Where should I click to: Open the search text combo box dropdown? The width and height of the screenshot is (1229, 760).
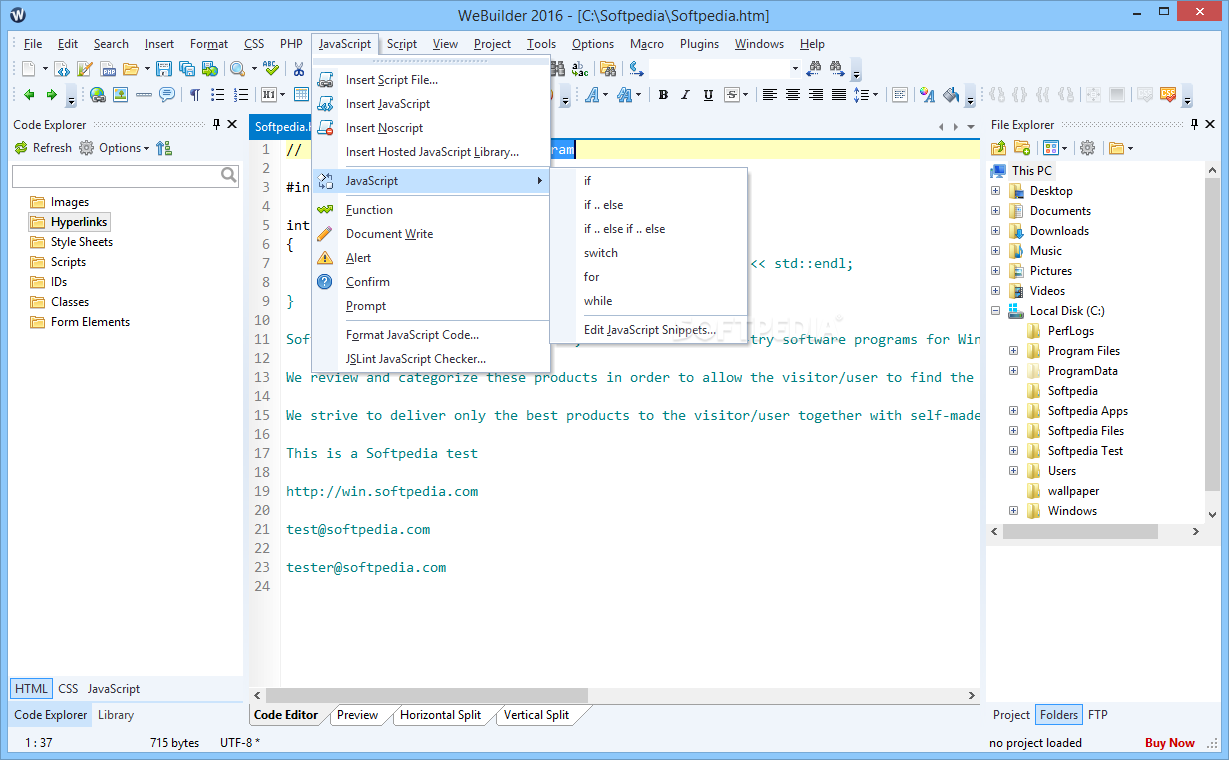[795, 69]
